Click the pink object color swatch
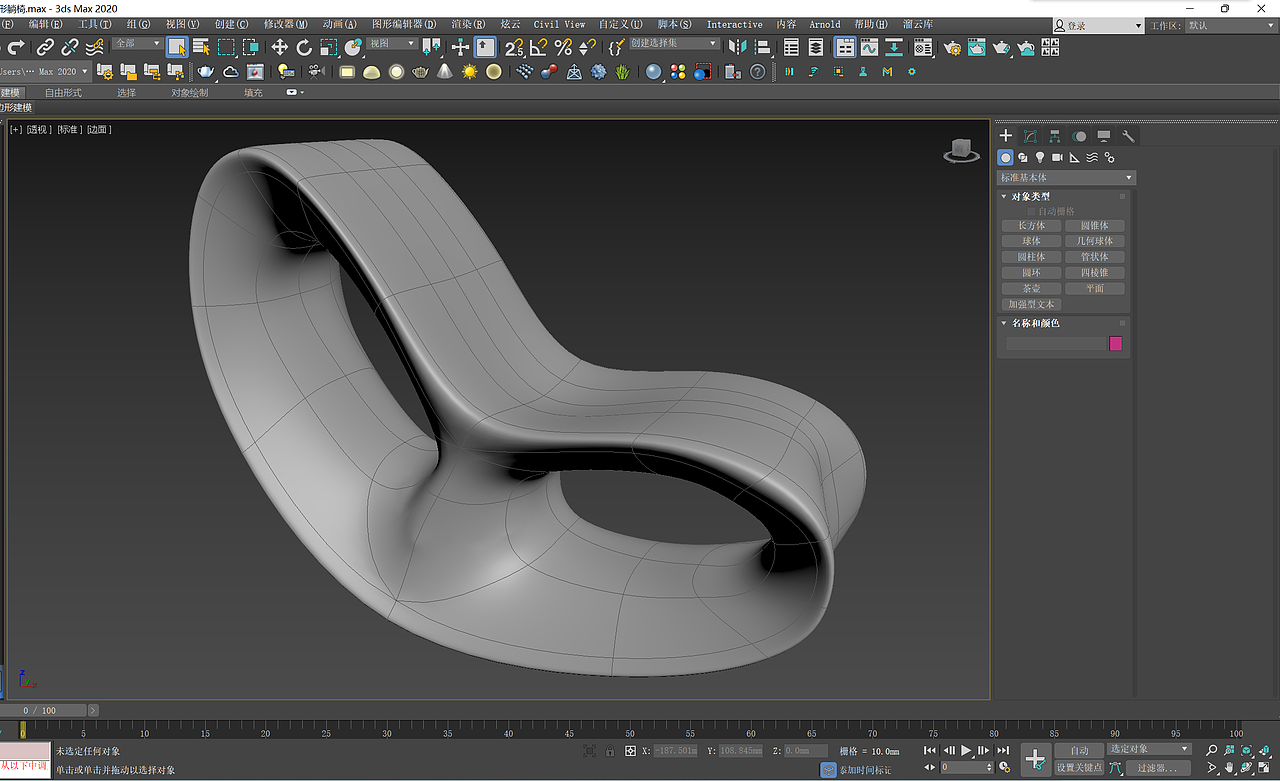The image size is (1280, 781). 1116,344
